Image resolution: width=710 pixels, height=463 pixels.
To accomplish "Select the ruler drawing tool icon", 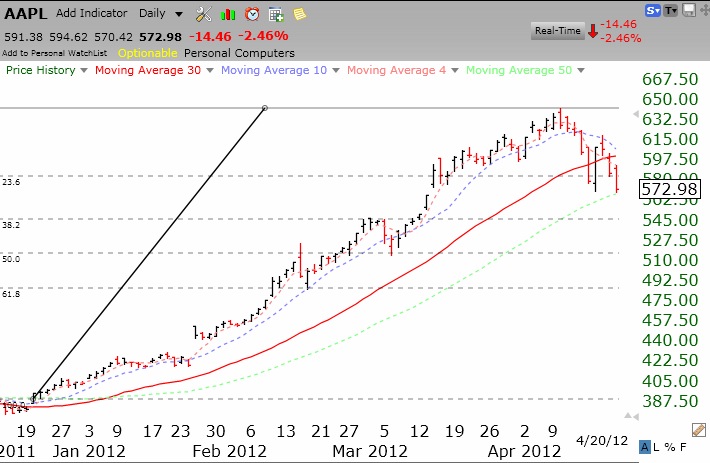I will (x=699, y=430).
